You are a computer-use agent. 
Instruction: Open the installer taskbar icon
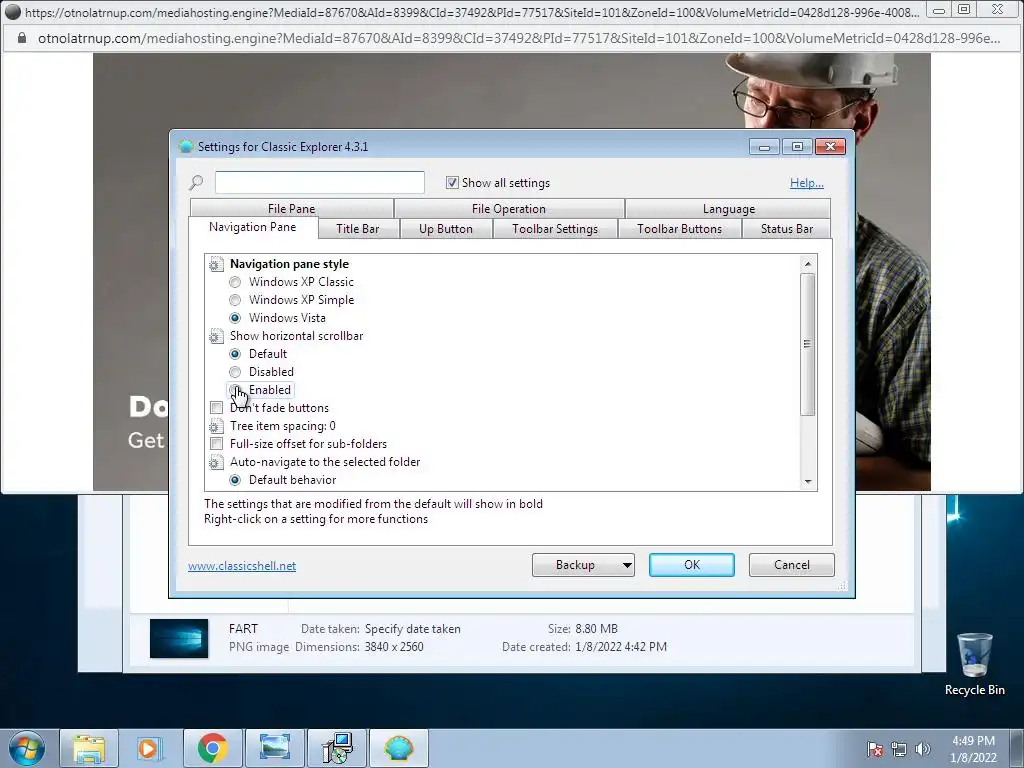click(337, 748)
